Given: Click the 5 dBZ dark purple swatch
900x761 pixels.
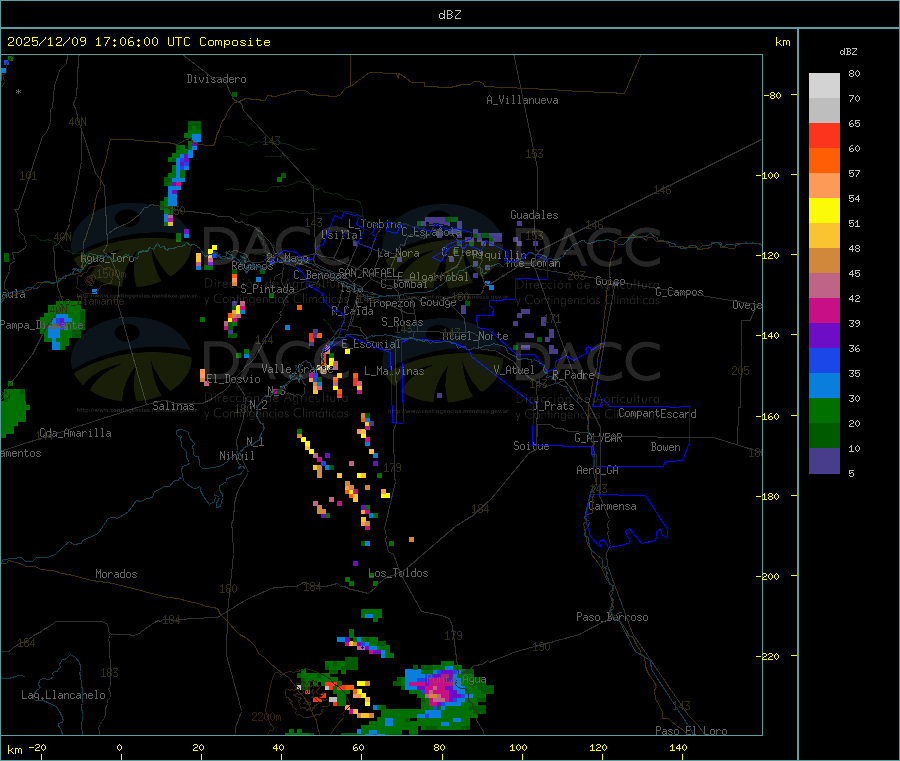Looking at the screenshot, I should [x=824, y=461].
